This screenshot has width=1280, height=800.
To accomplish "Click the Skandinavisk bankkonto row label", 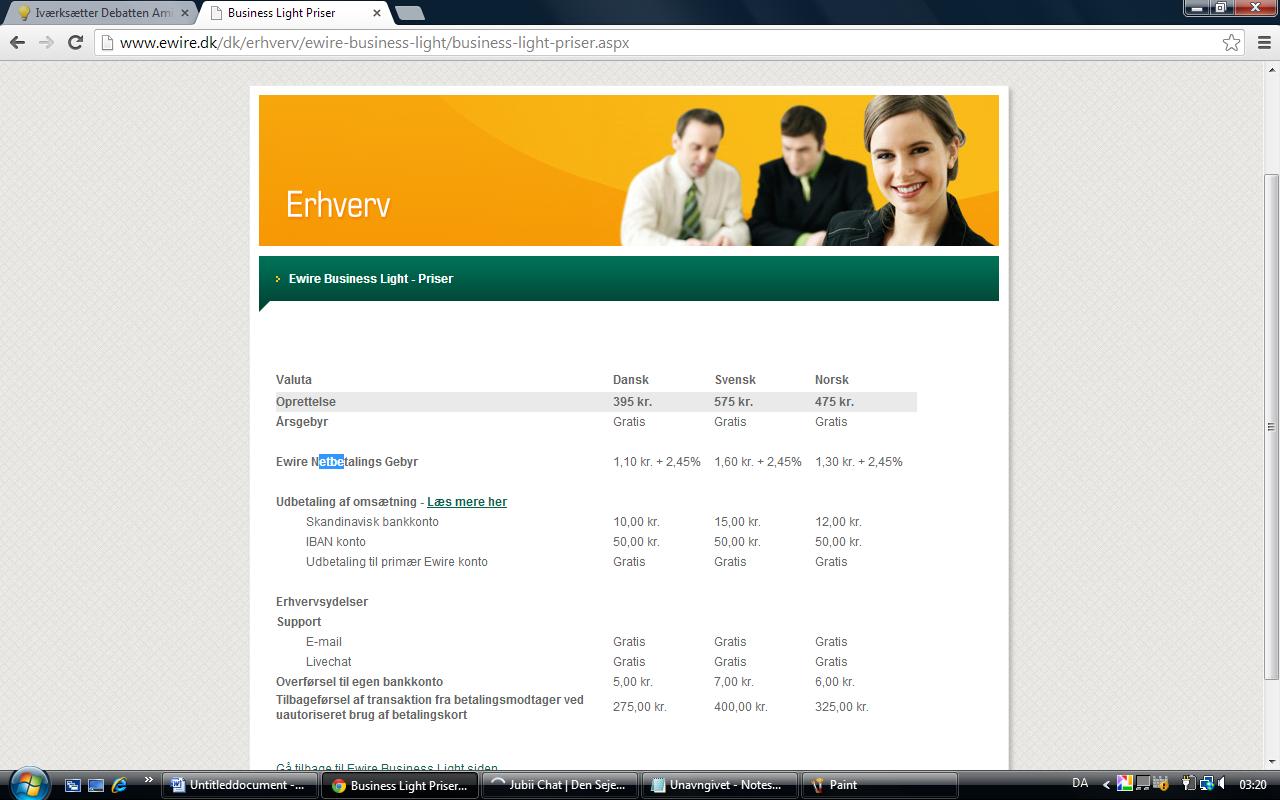I will [x=372, y=522].
